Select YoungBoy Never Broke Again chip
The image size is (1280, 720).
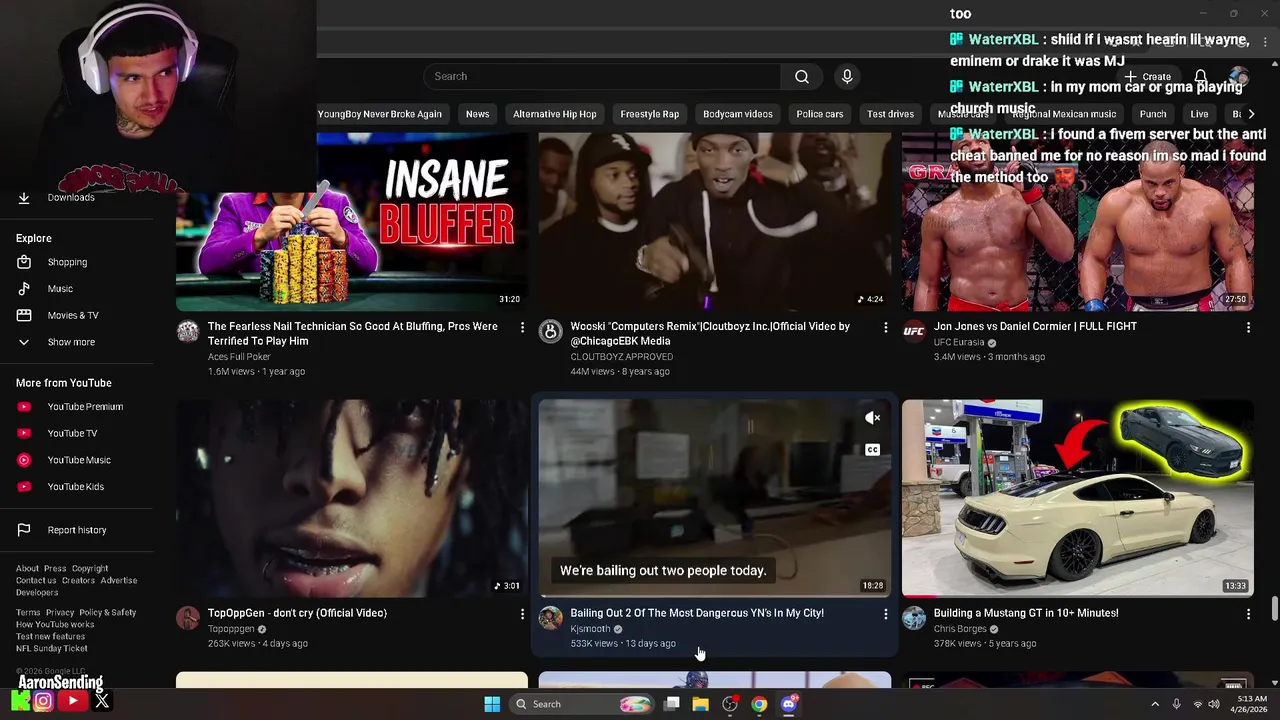point(379,114)
